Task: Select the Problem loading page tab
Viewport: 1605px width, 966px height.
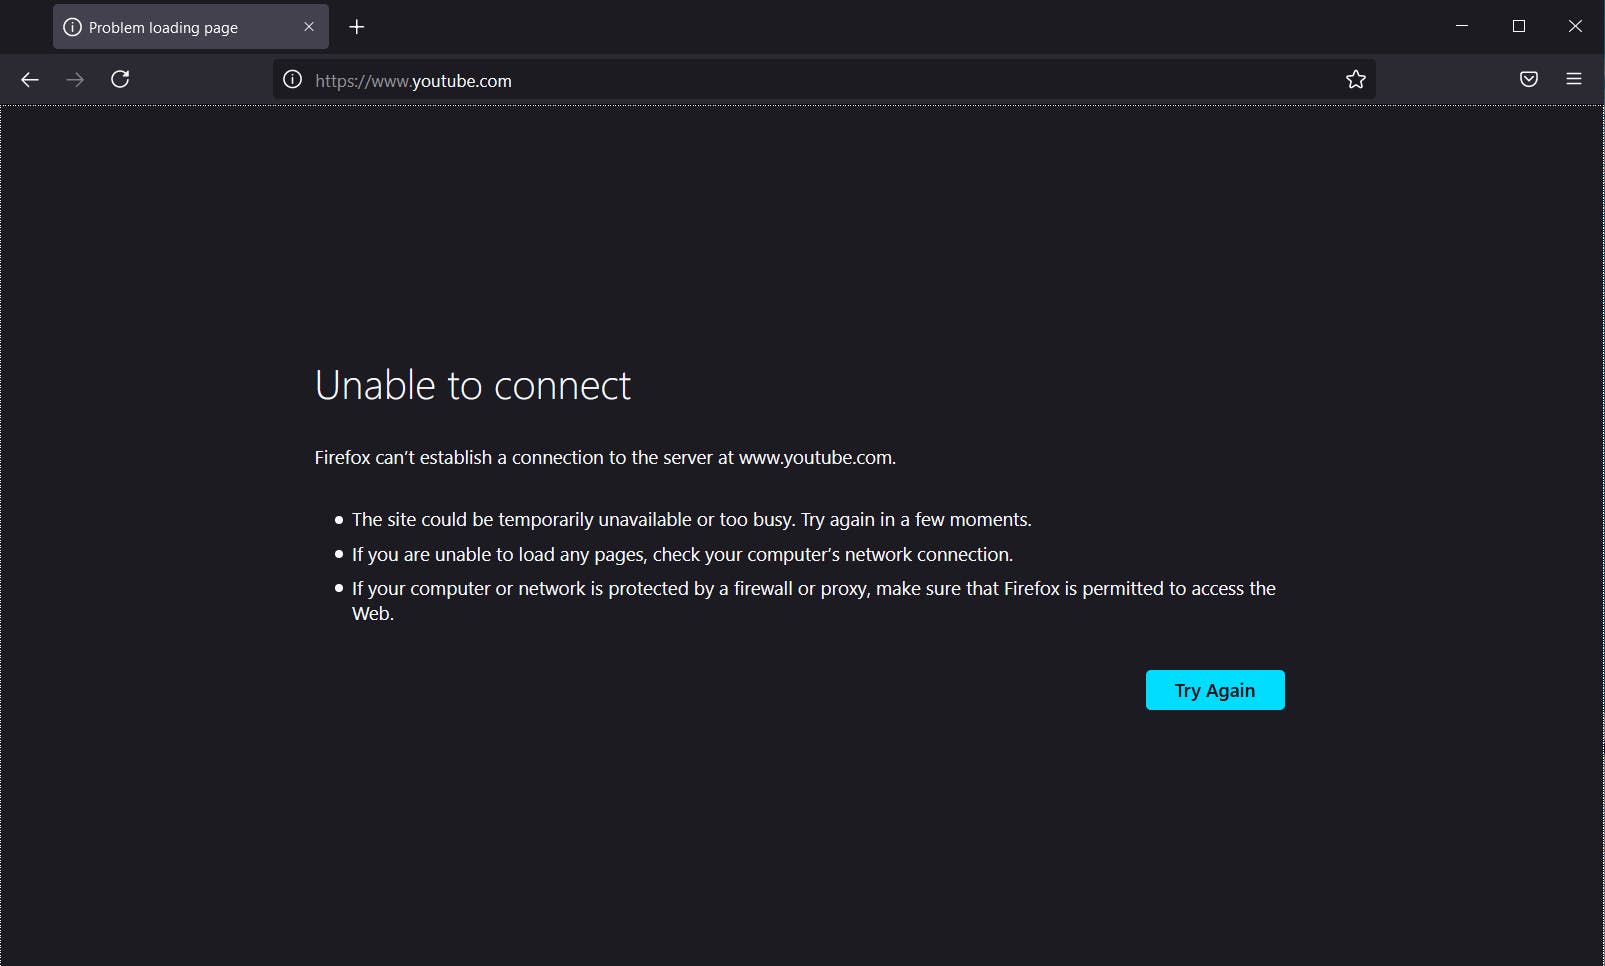Action: (x=191, y=27)
